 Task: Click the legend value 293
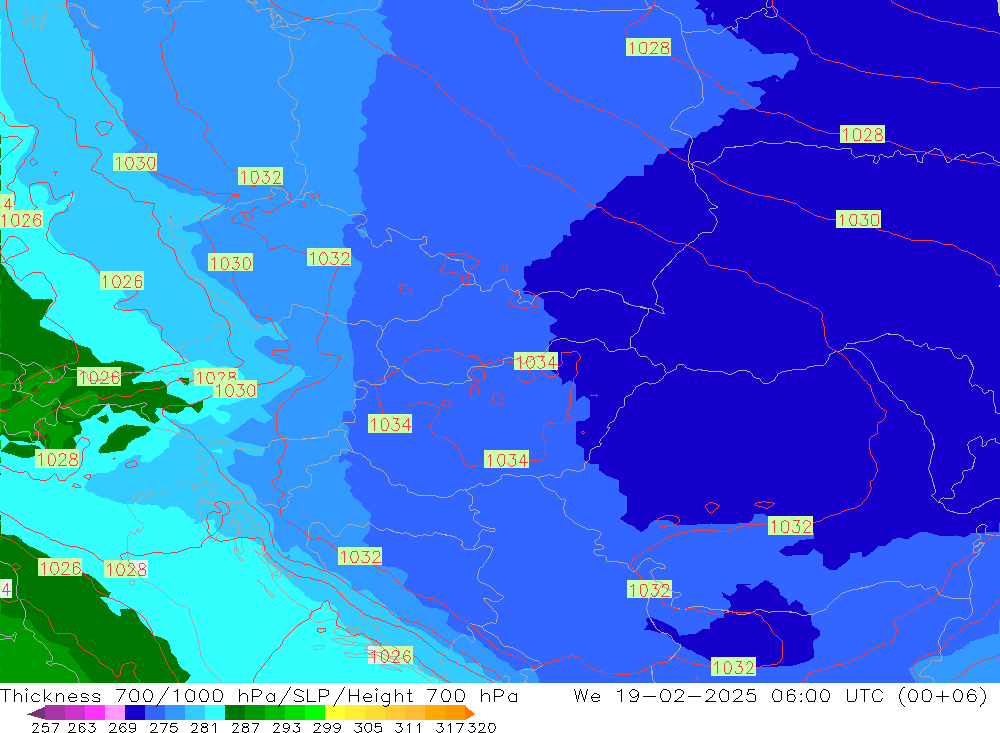tap(286, 727)
